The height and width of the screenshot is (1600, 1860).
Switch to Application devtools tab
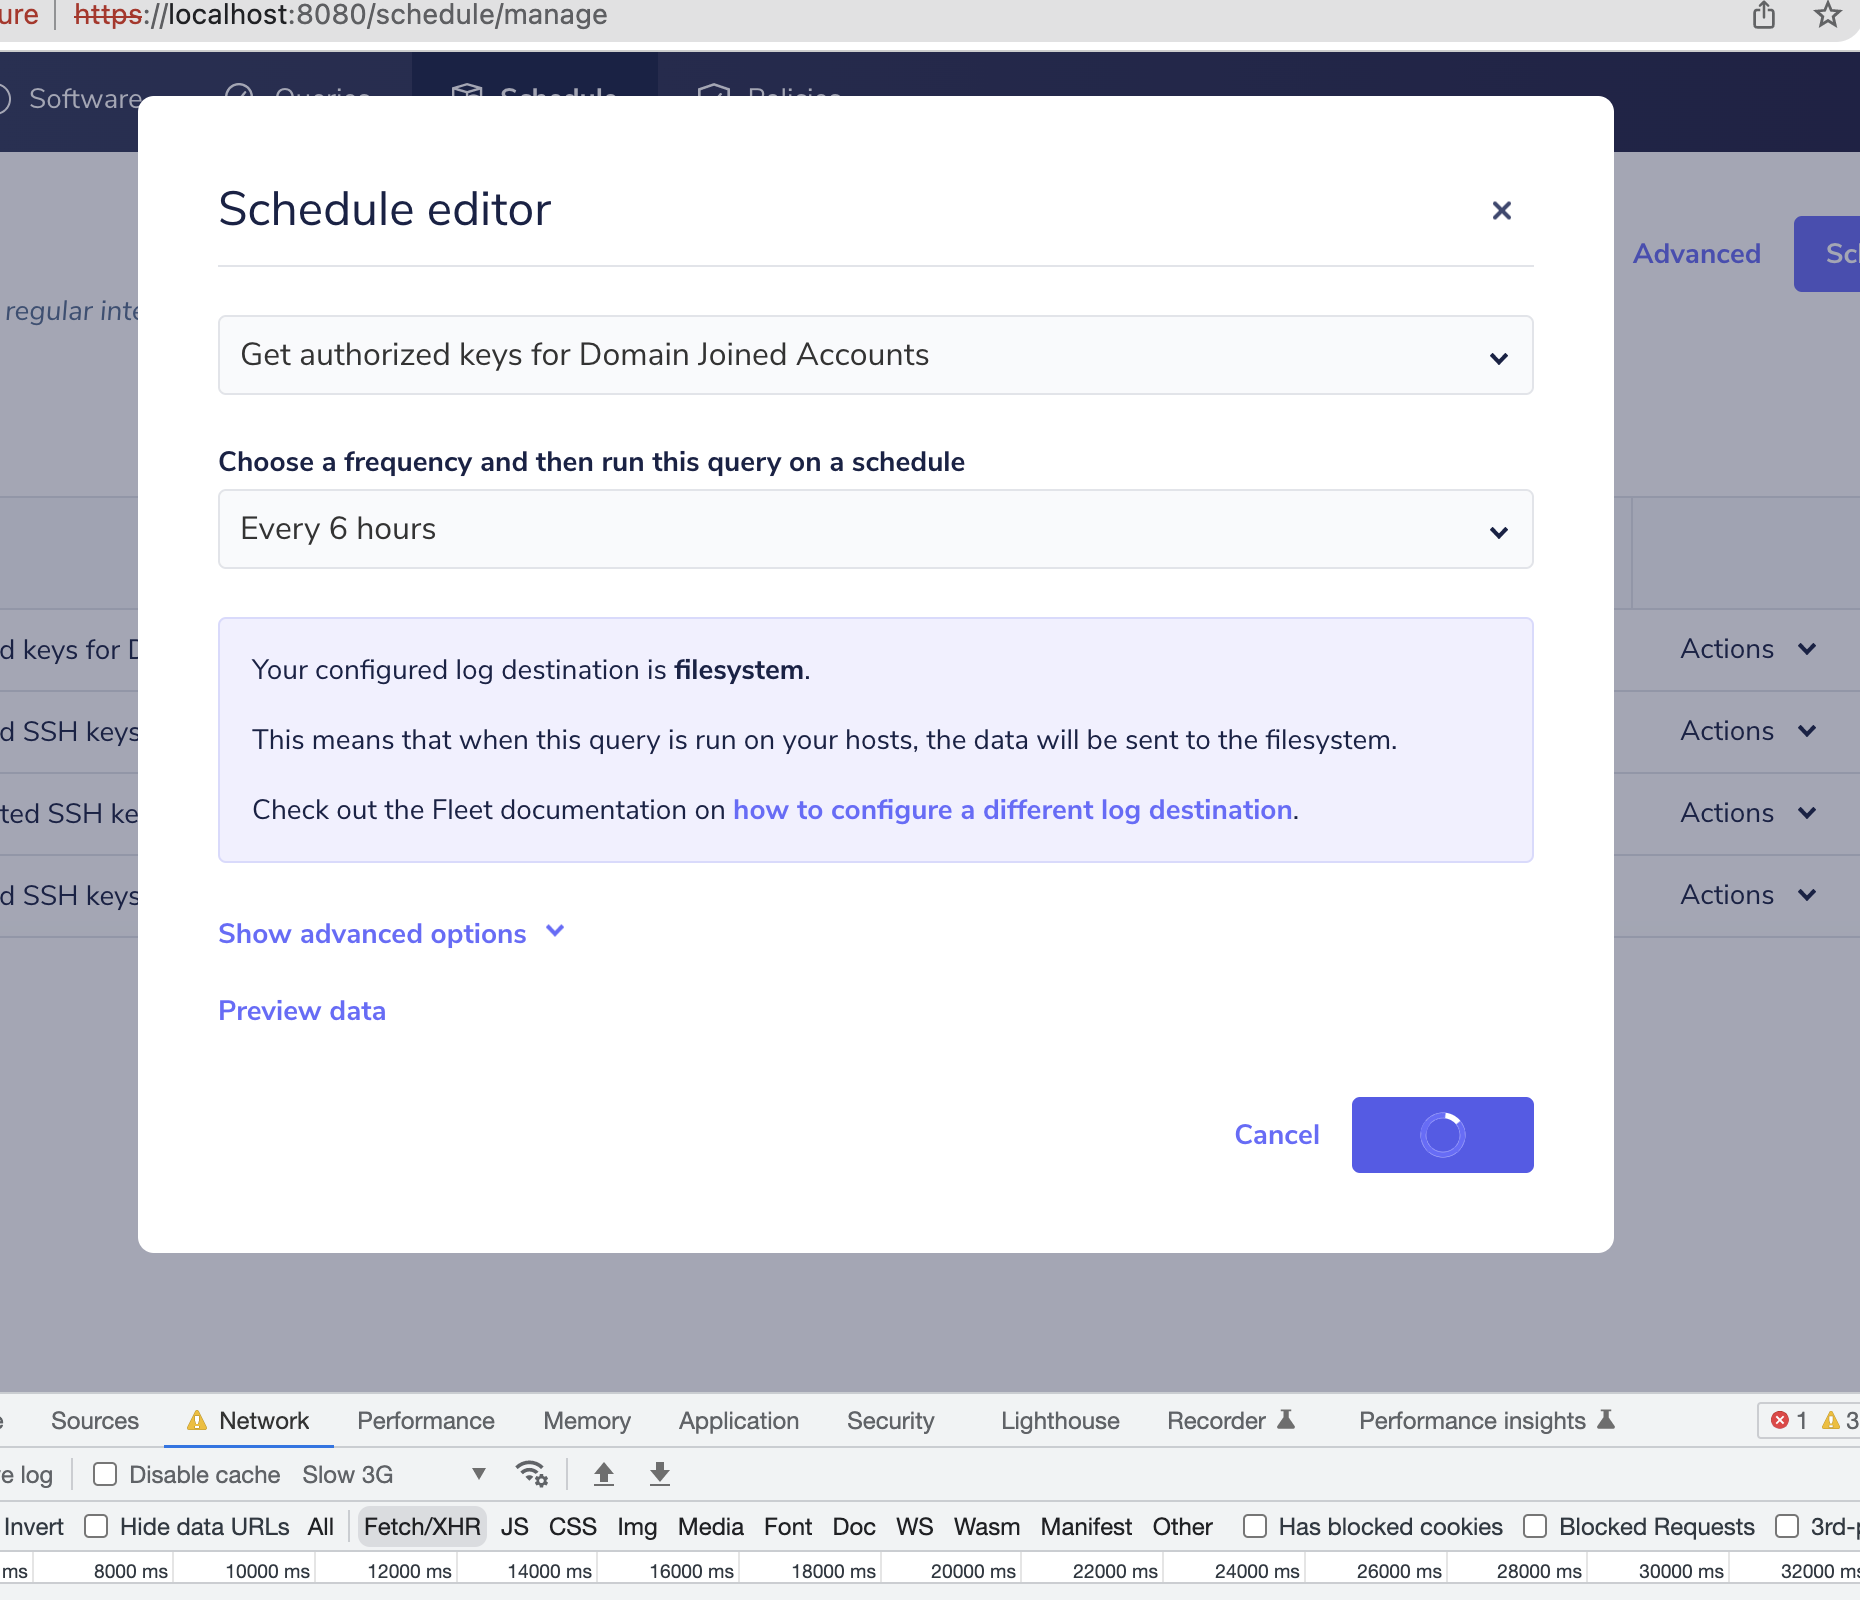(x=739, y=1421)
